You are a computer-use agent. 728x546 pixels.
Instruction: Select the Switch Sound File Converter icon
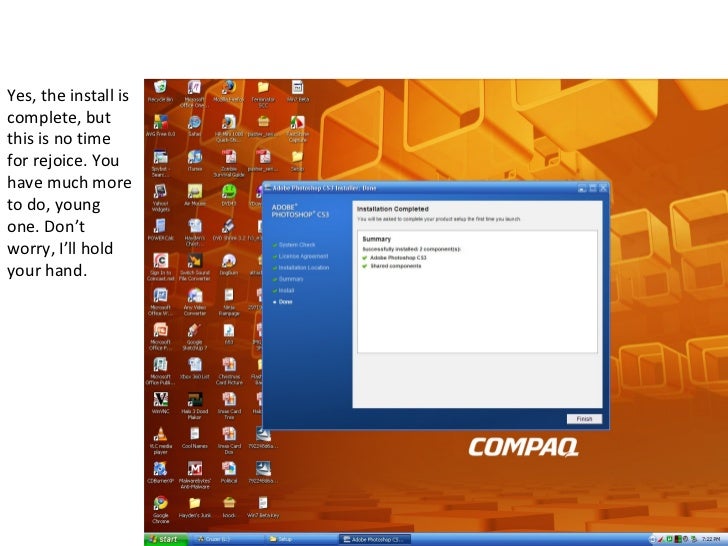[195, 267]
